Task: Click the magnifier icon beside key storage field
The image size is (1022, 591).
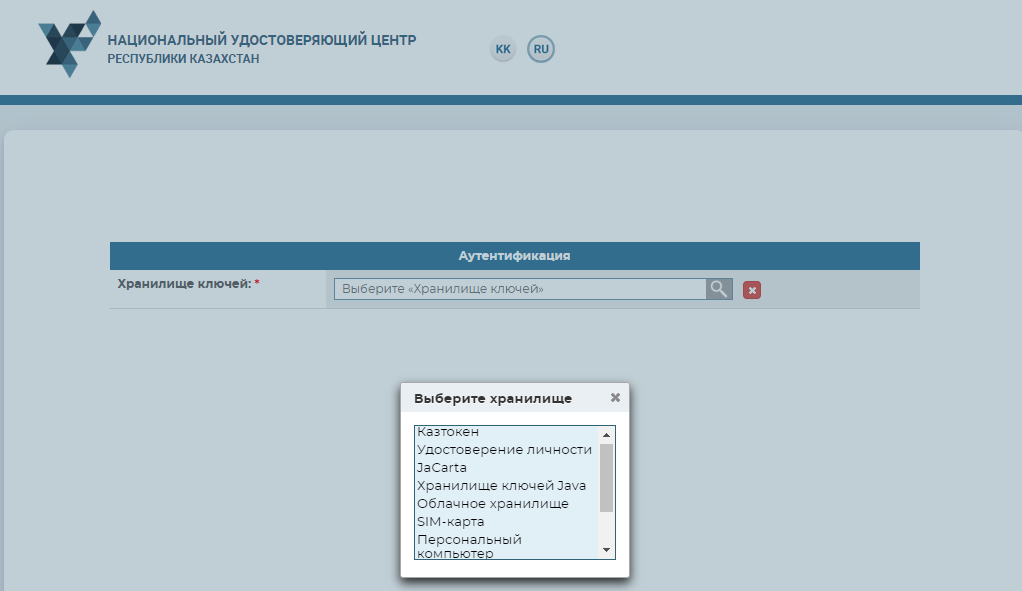Action: [x=719, y=289]
